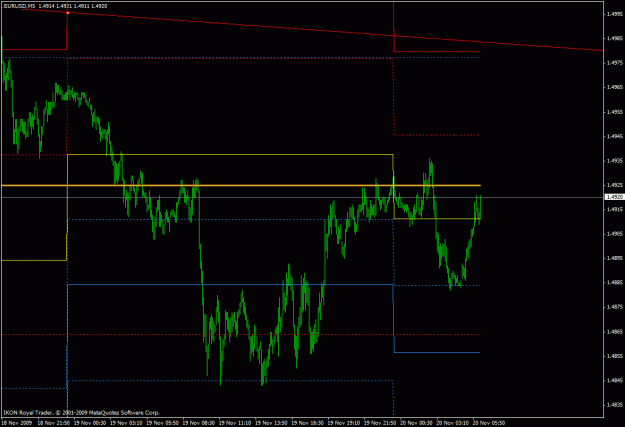Click the 1.4885 price axis label
This screenshot has width=625, height=427.
tap(614, 282)
